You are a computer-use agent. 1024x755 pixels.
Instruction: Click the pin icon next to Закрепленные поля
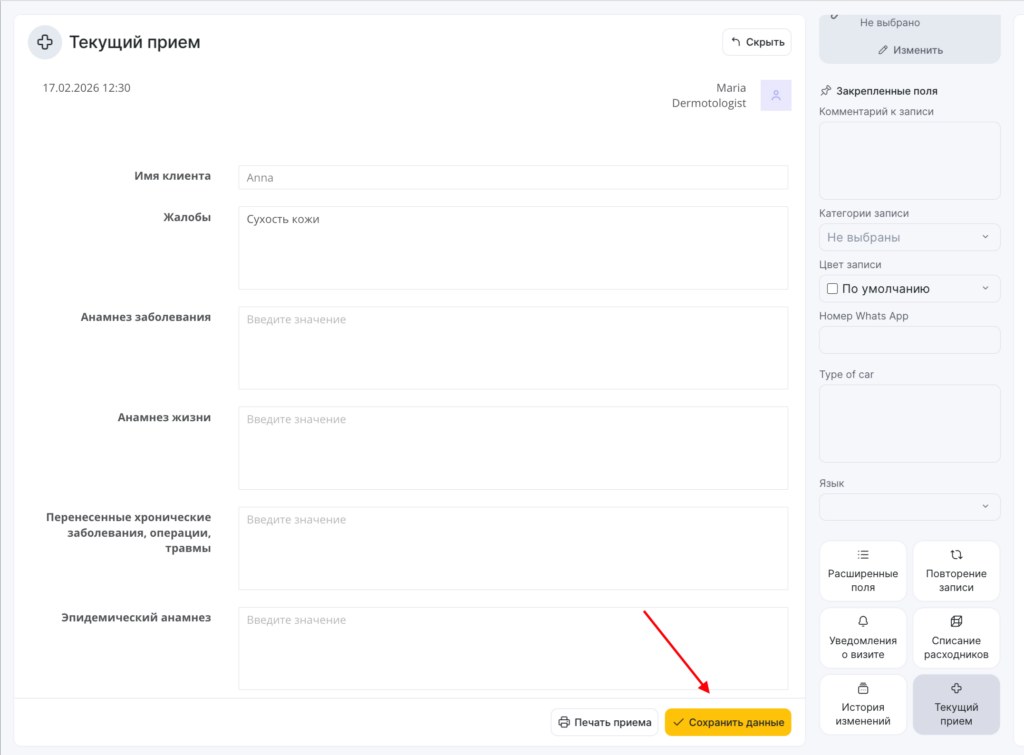point(826,90)
